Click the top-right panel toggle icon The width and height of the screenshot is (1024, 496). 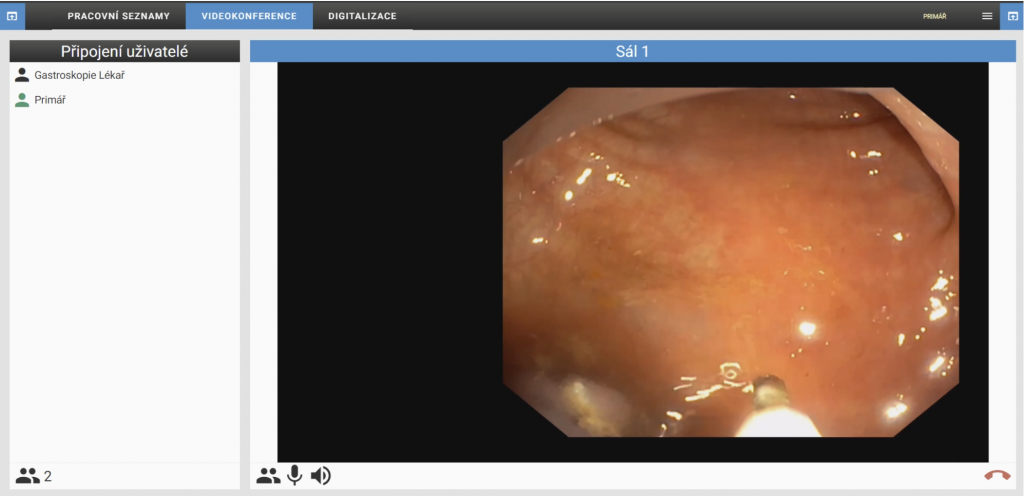[x=1012, y=16]
